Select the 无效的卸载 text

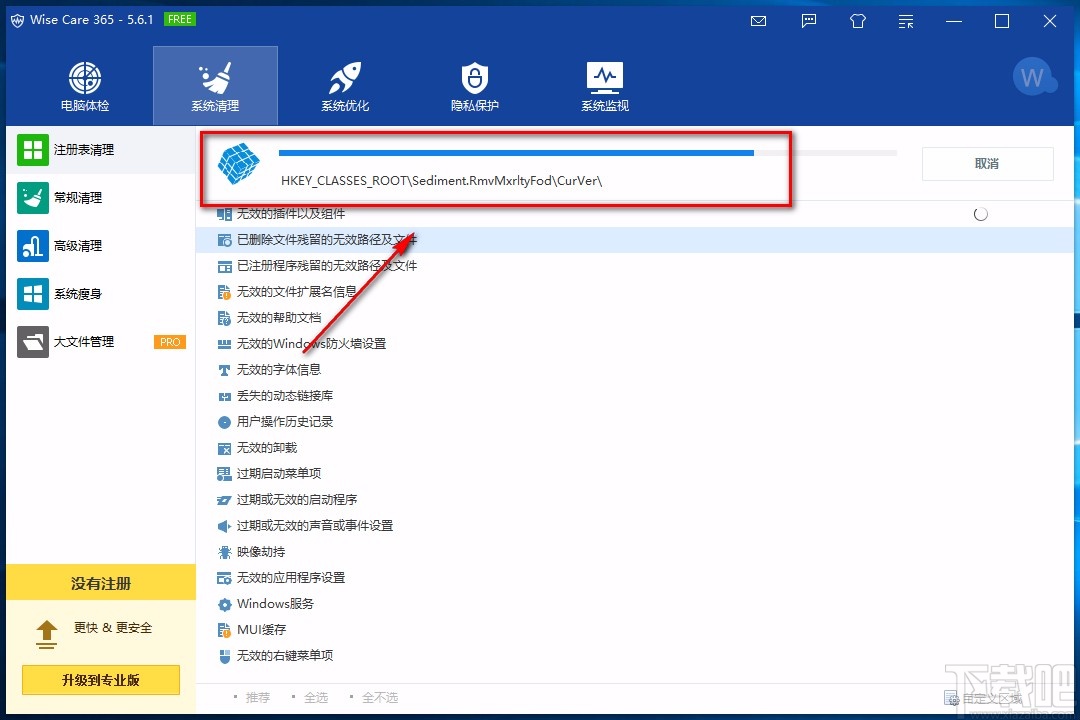pyautogui.click(x=267, y=448)
